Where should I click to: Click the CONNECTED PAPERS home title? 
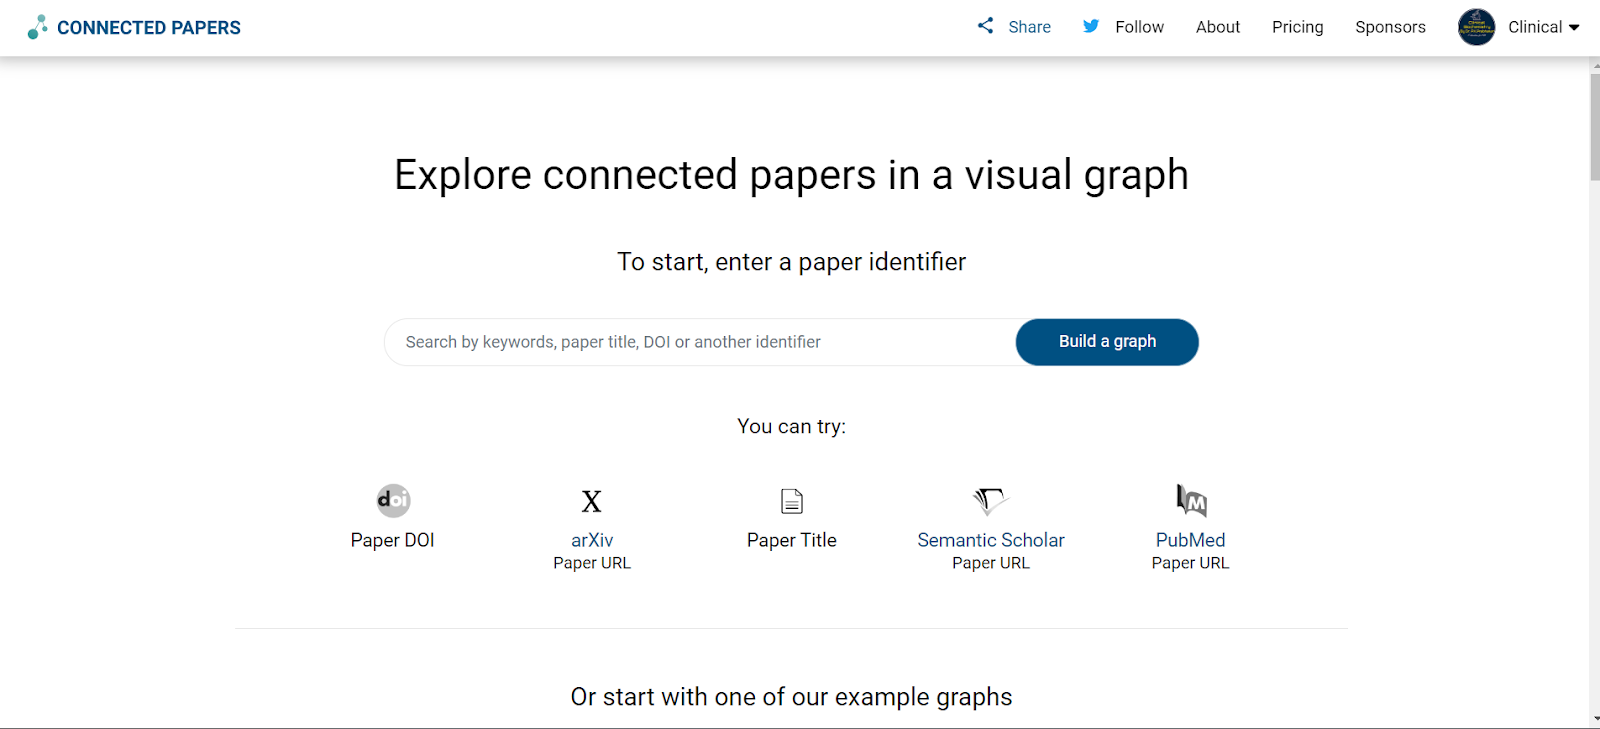149,28
